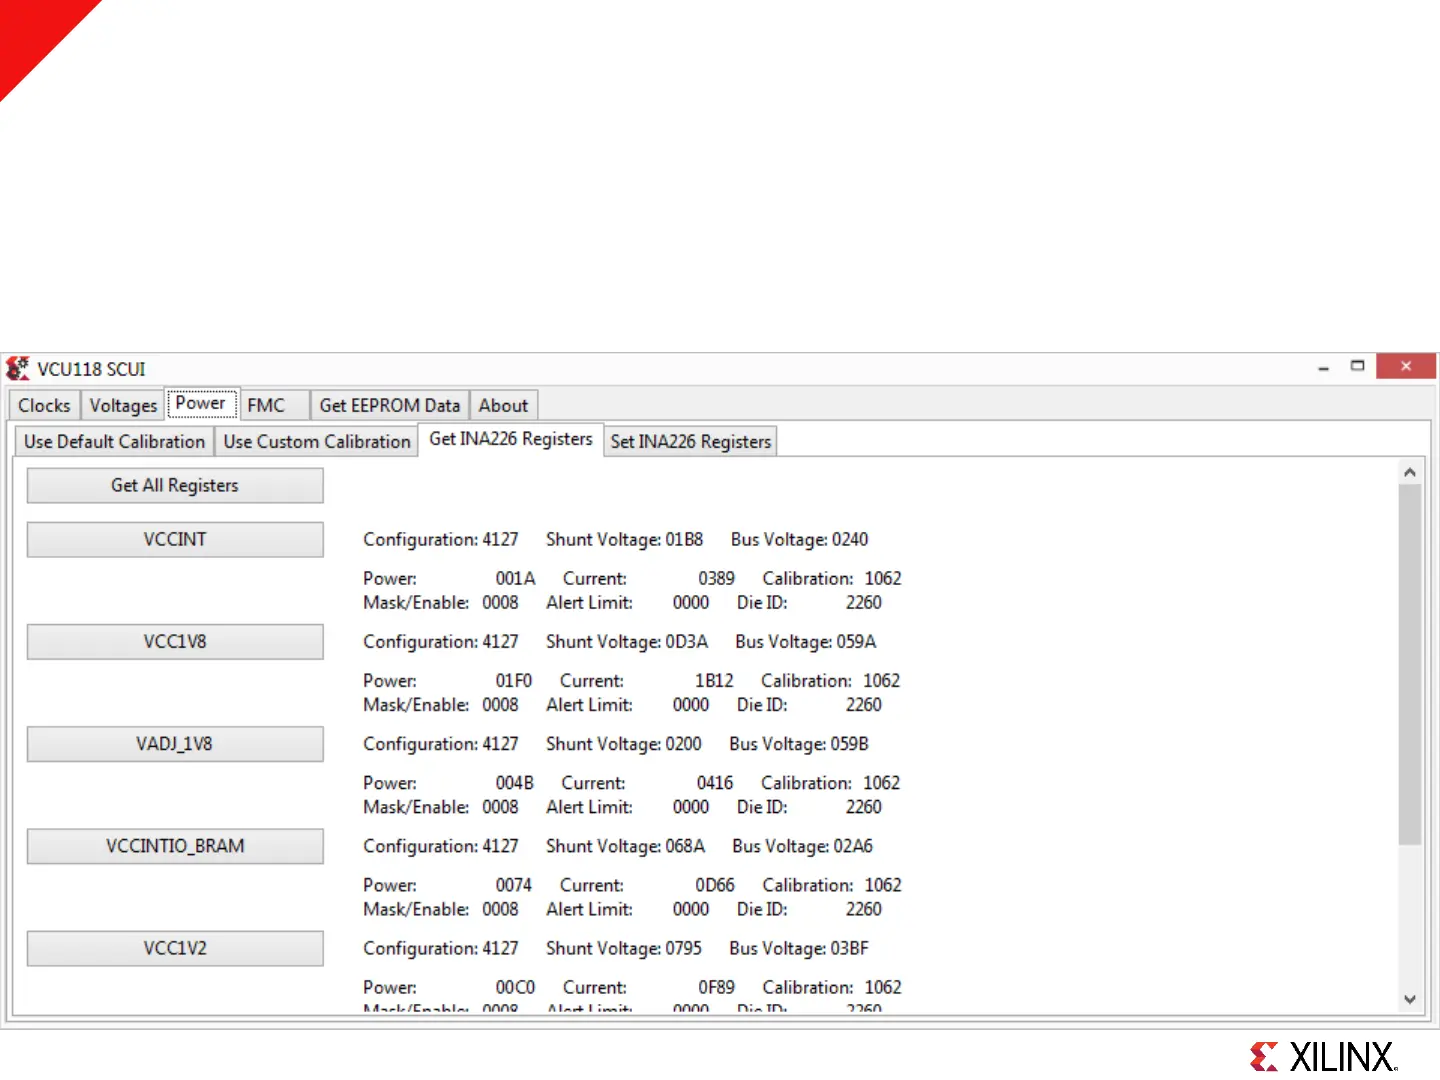Go to Get EEPROM Data tab
This screenshot has width=1440, height=1080.
390,405
